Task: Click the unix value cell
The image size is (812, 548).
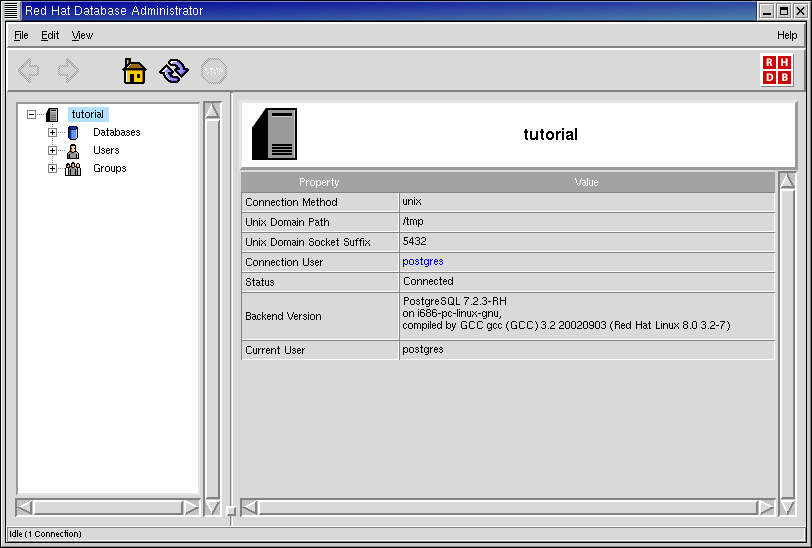Action: 587,202
